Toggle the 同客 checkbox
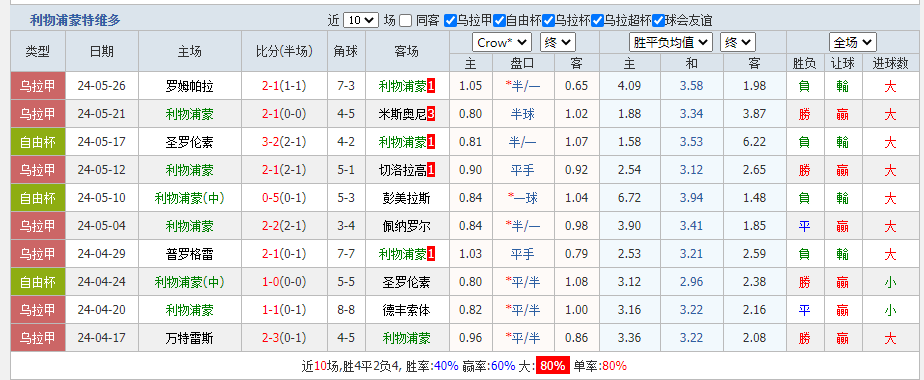Viewport: 924px width, 380px height. pyautogui.click(x=405, y=21)
